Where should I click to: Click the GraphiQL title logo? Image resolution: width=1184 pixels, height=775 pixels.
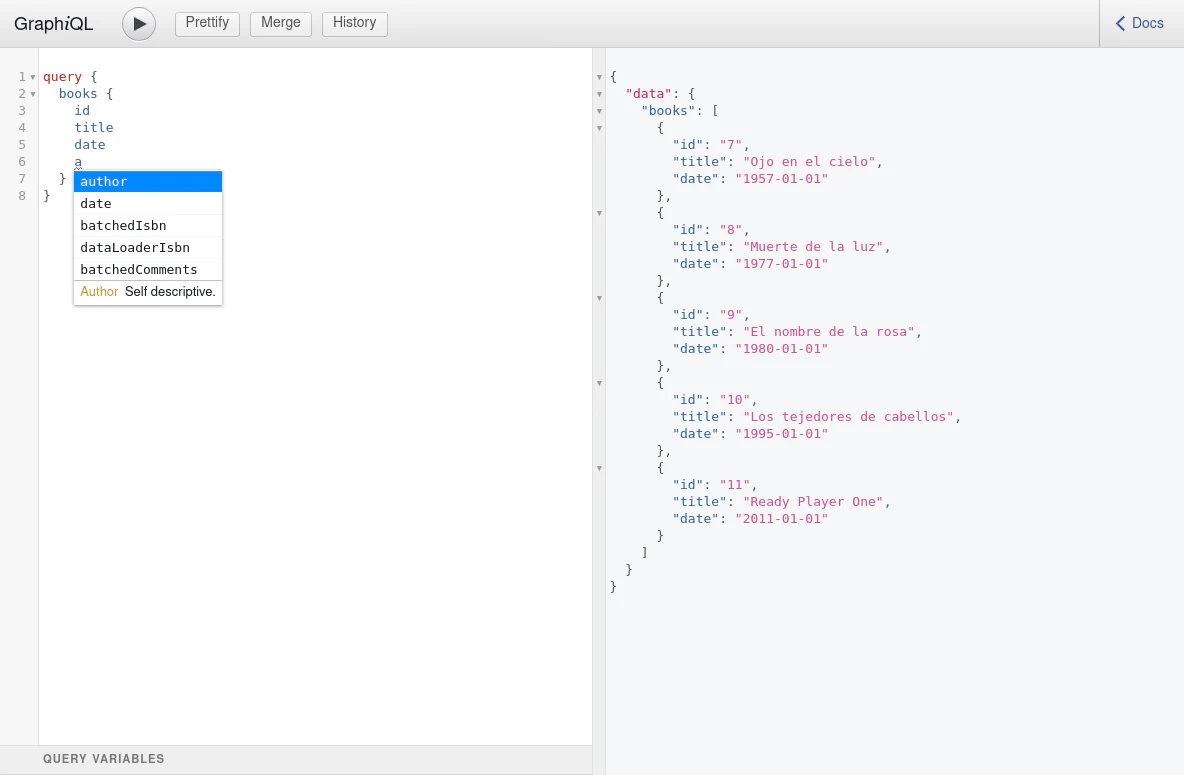[54, 24]
